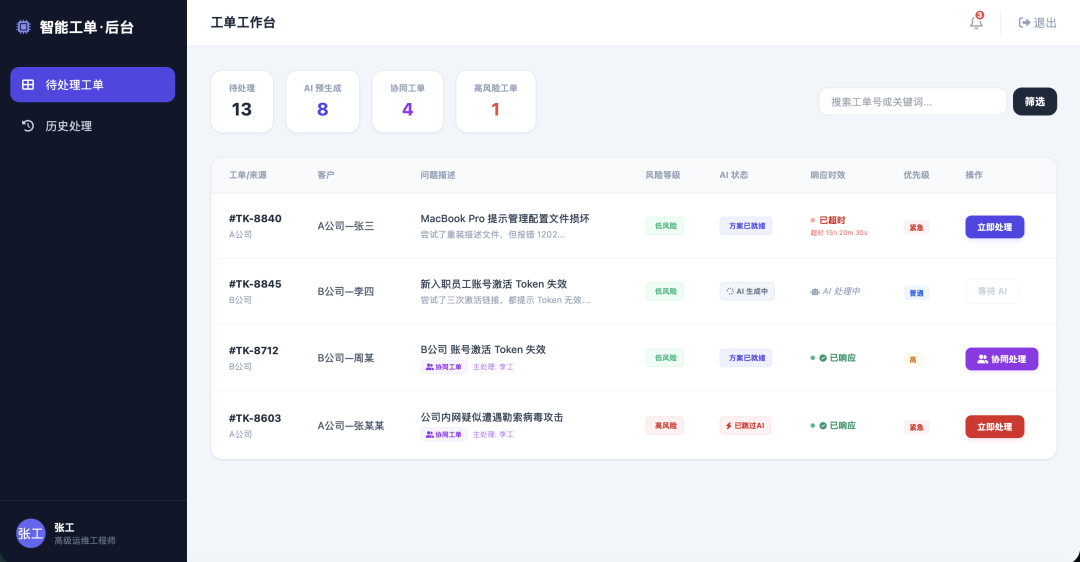Click the 响应时效 column header
The image size is (1080, 562).
pos(828,175)
